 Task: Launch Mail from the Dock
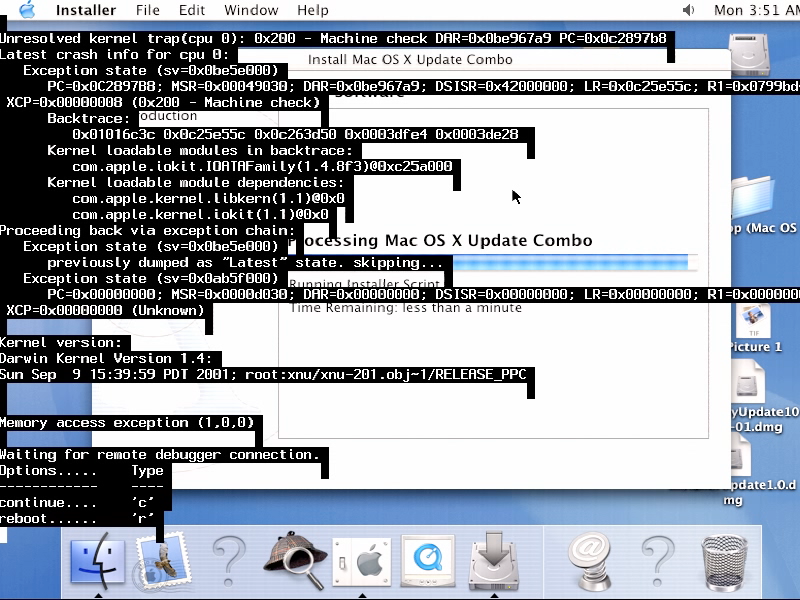tap(162, 562)
